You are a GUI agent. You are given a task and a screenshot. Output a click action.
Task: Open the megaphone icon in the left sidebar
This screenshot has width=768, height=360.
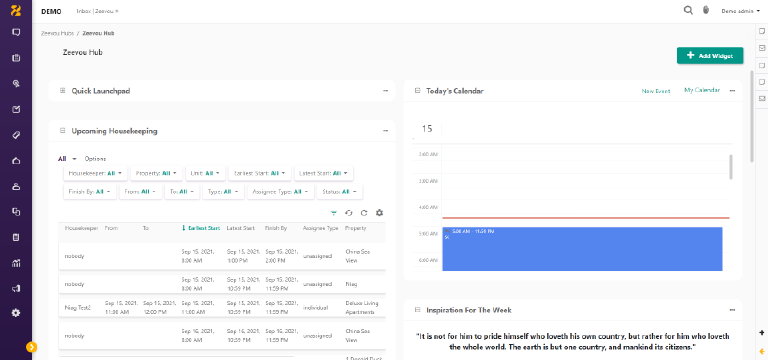coord(16,289)
